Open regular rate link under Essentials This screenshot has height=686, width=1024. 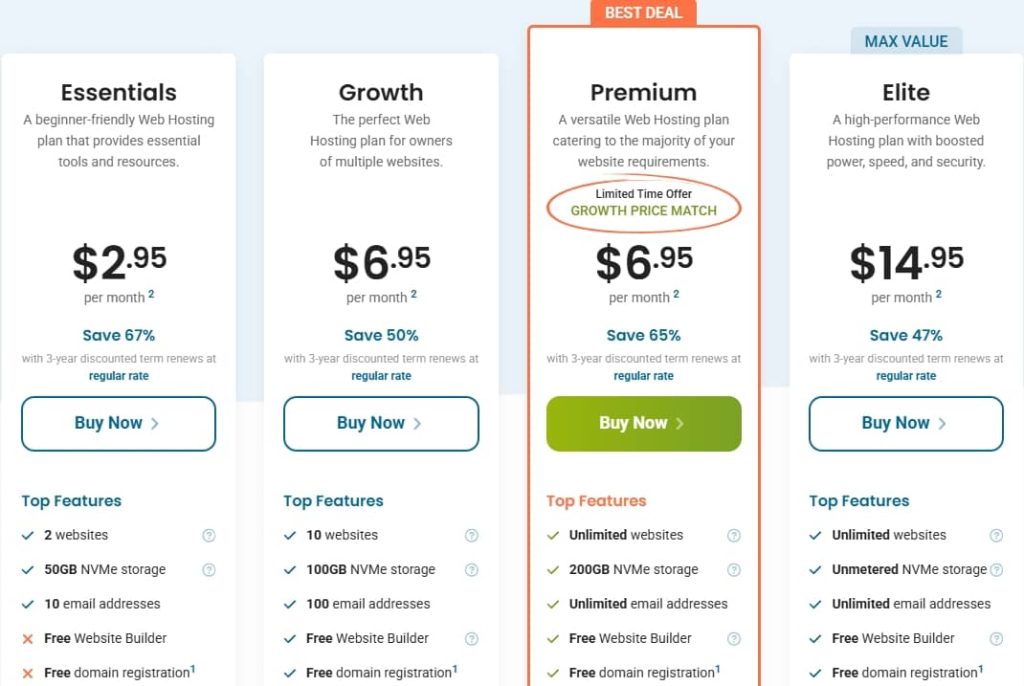tap(119, 376)
